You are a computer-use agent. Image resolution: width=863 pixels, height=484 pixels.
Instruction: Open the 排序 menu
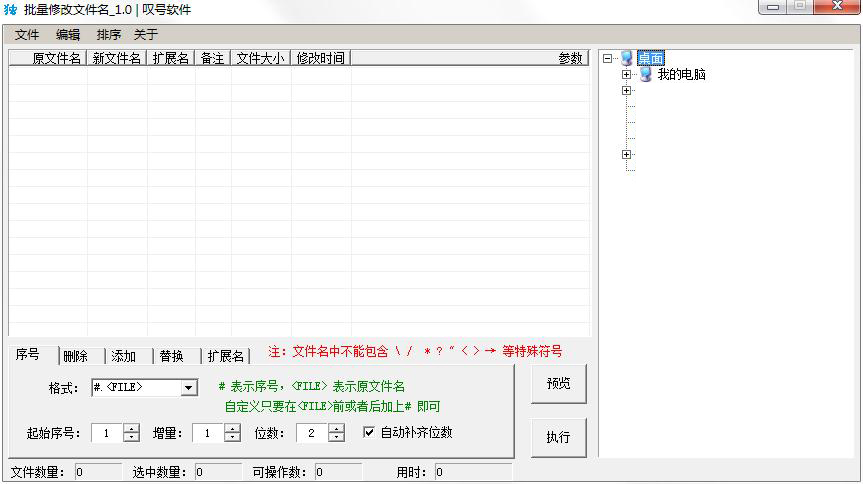tap(108, 35)
